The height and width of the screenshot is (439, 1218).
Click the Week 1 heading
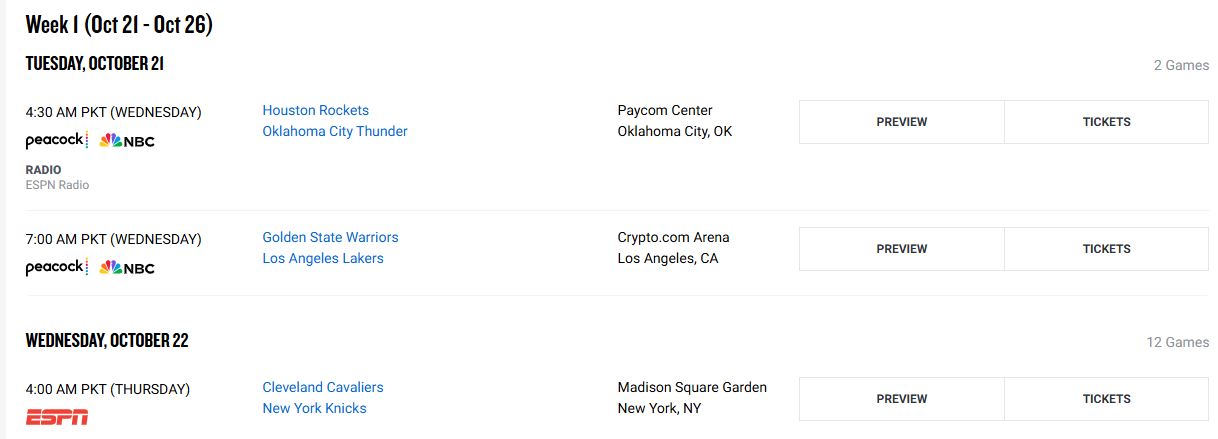click(119, 25)
